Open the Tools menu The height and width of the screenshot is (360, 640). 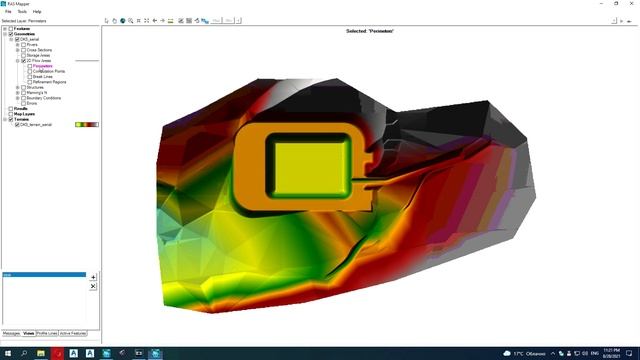(x=22, y=12)
